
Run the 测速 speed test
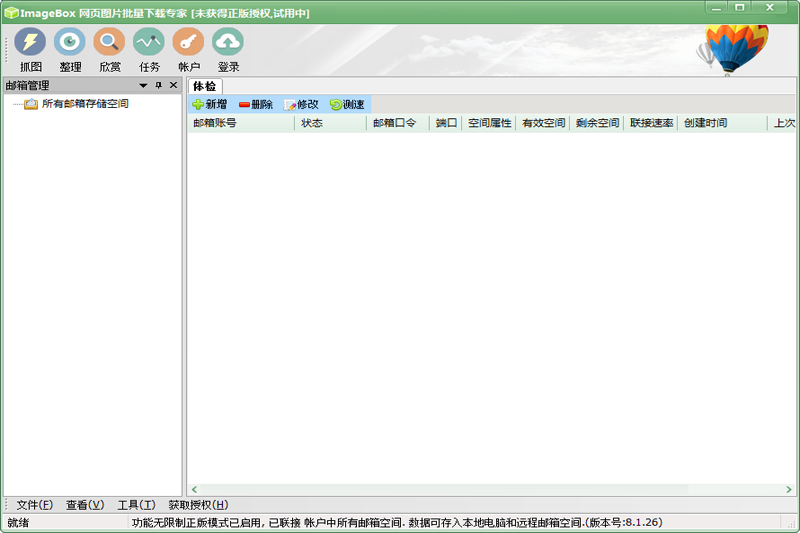pyautogui.click(x=347, y=105)
